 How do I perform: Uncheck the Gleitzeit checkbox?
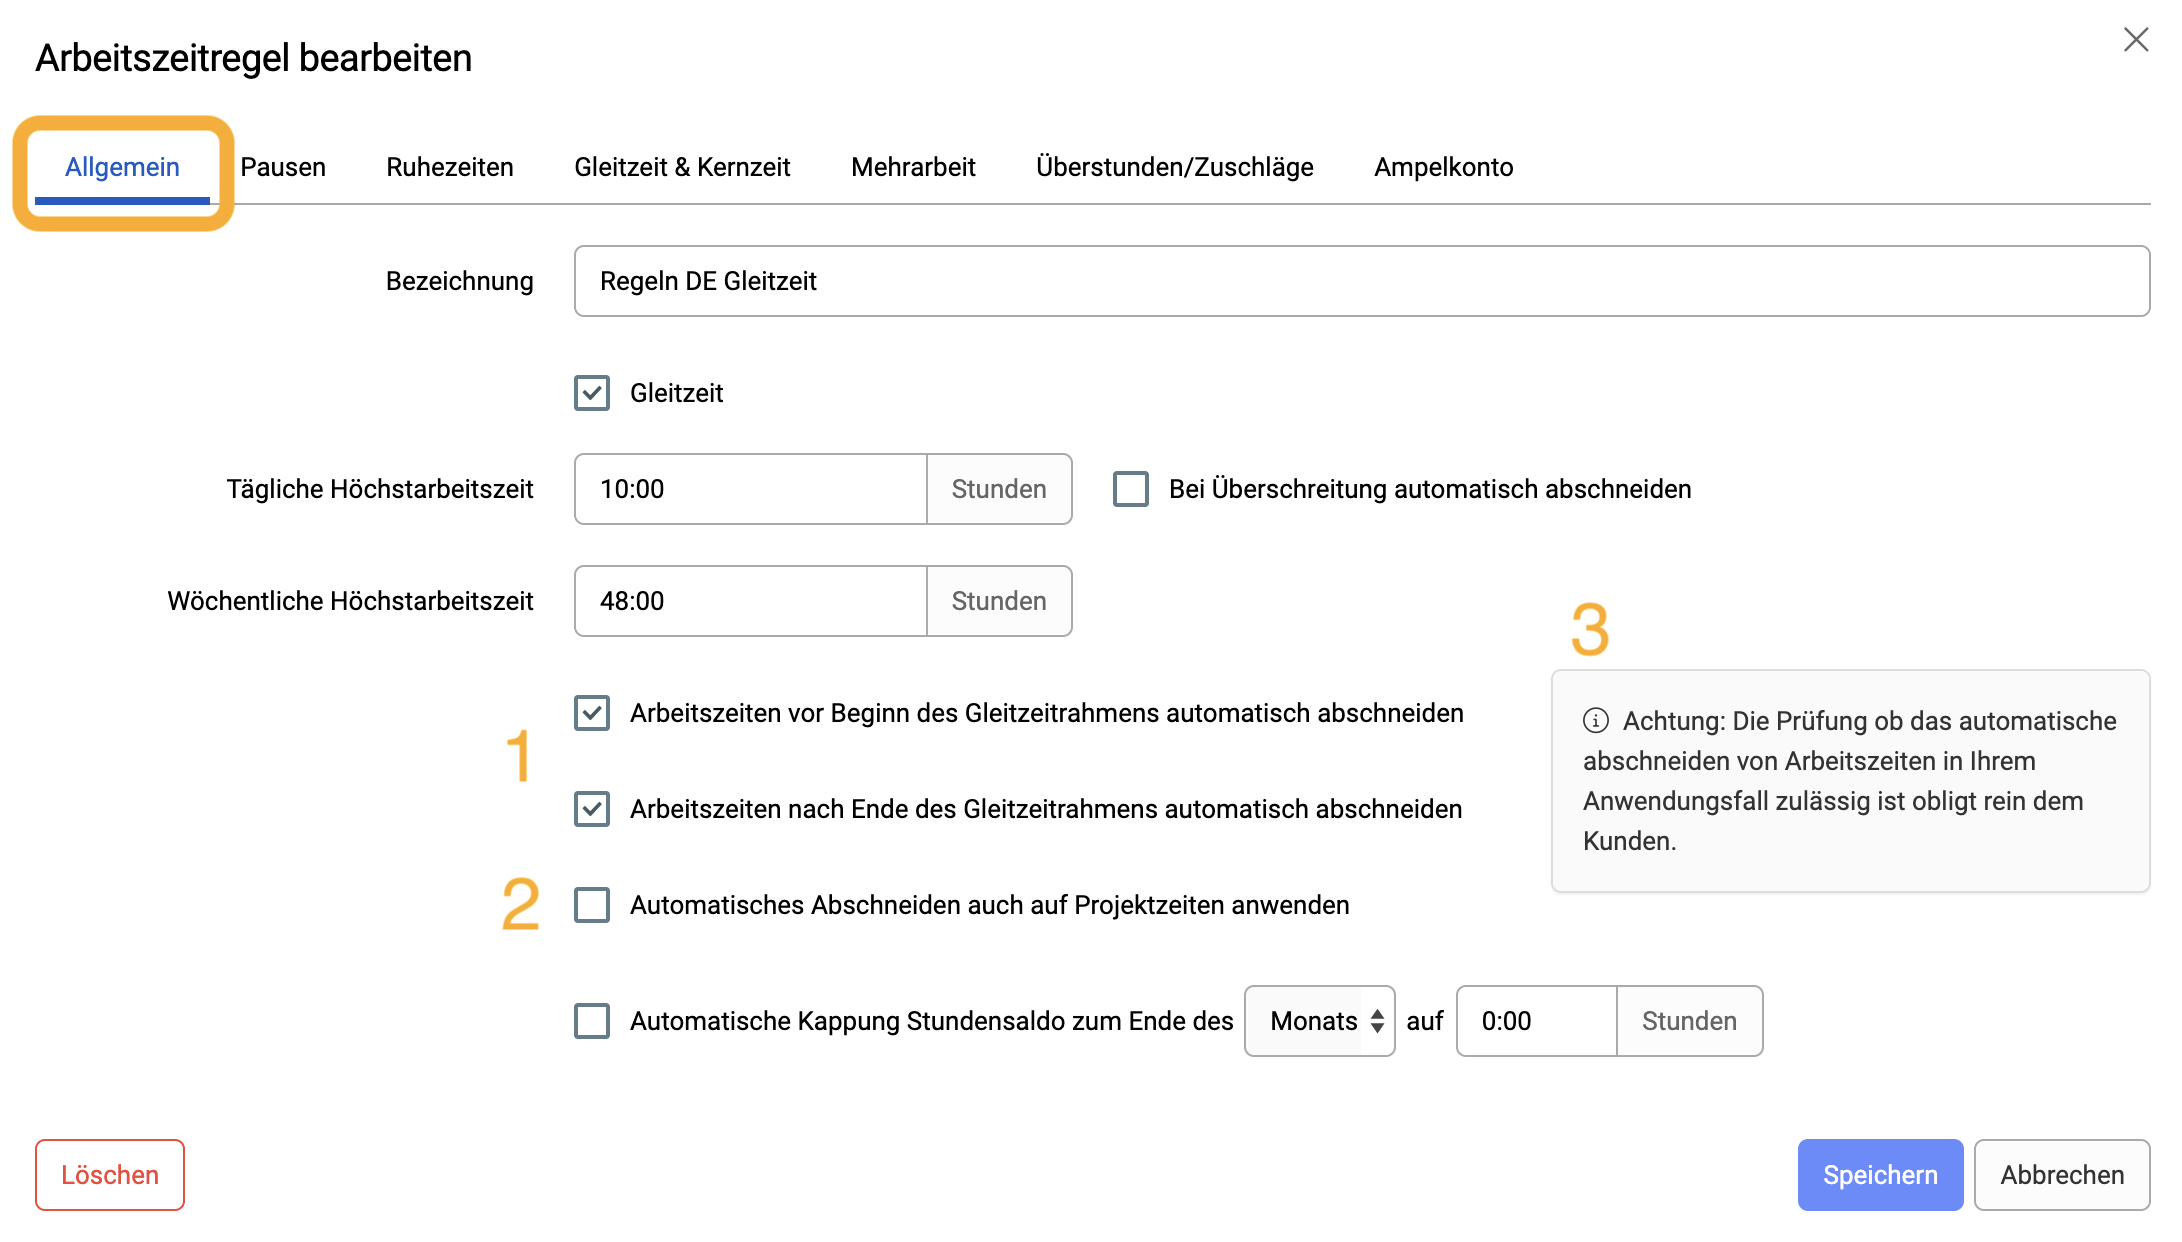click(x=592, y=393)
